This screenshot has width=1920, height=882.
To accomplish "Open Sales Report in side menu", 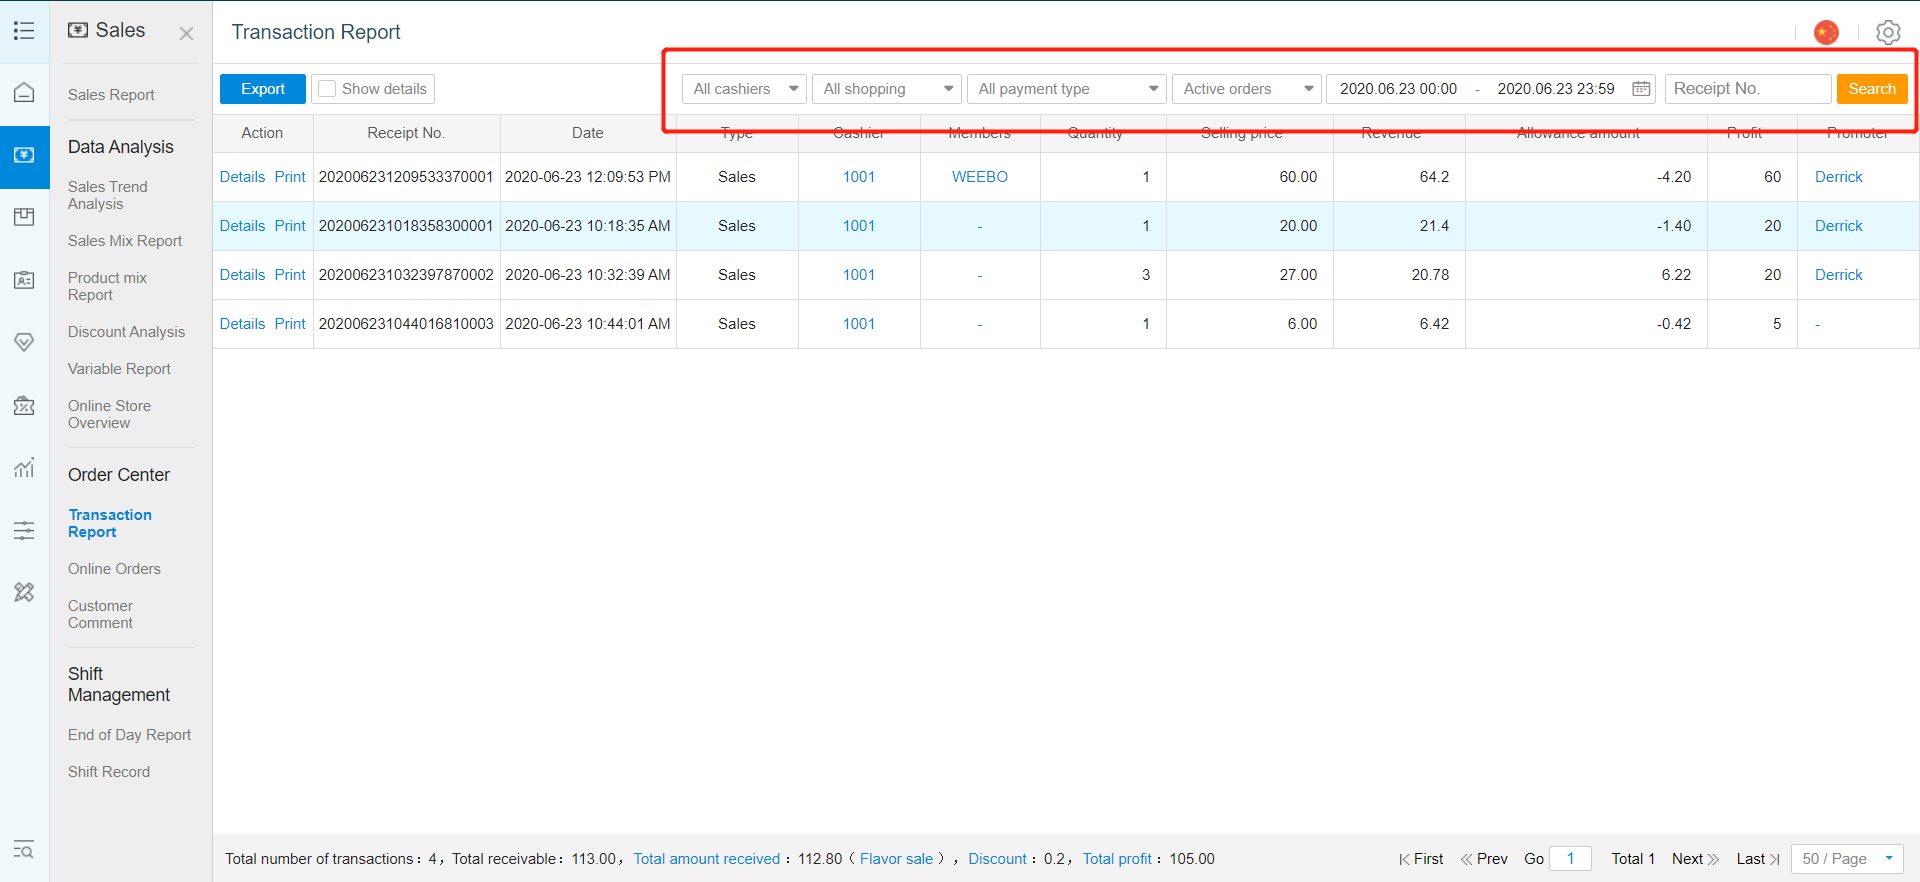I will tap(111, 95).
